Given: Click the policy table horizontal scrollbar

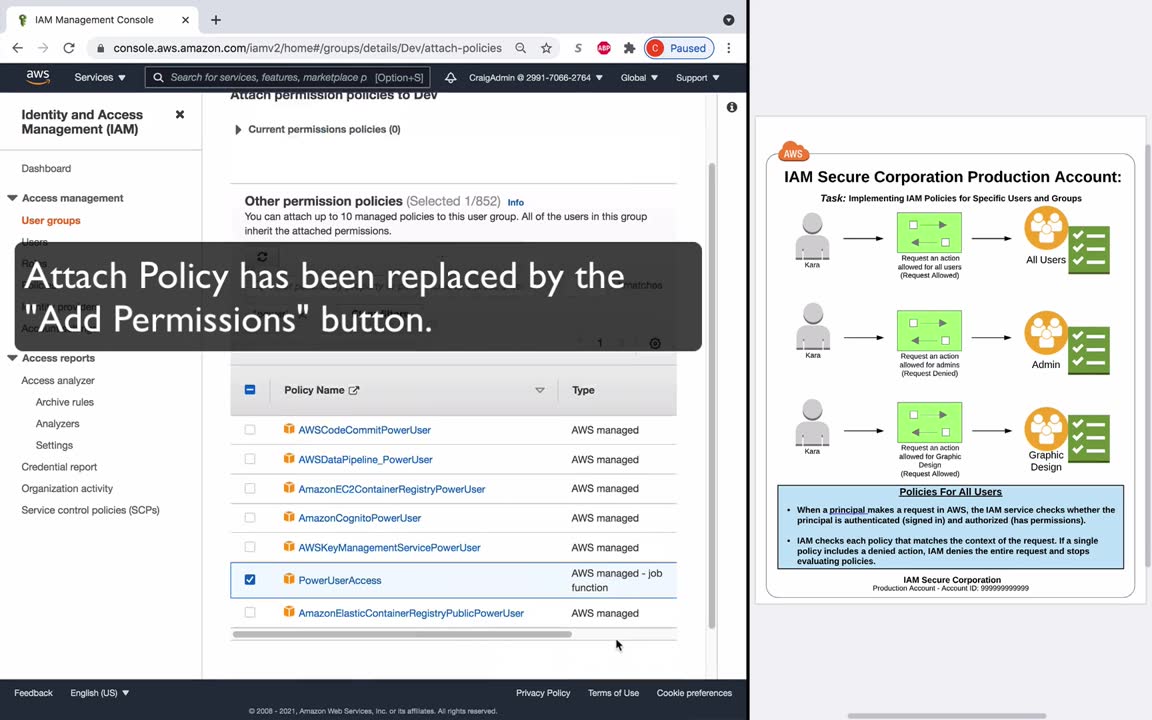Looking at the screenshot, I should [402, 634].
